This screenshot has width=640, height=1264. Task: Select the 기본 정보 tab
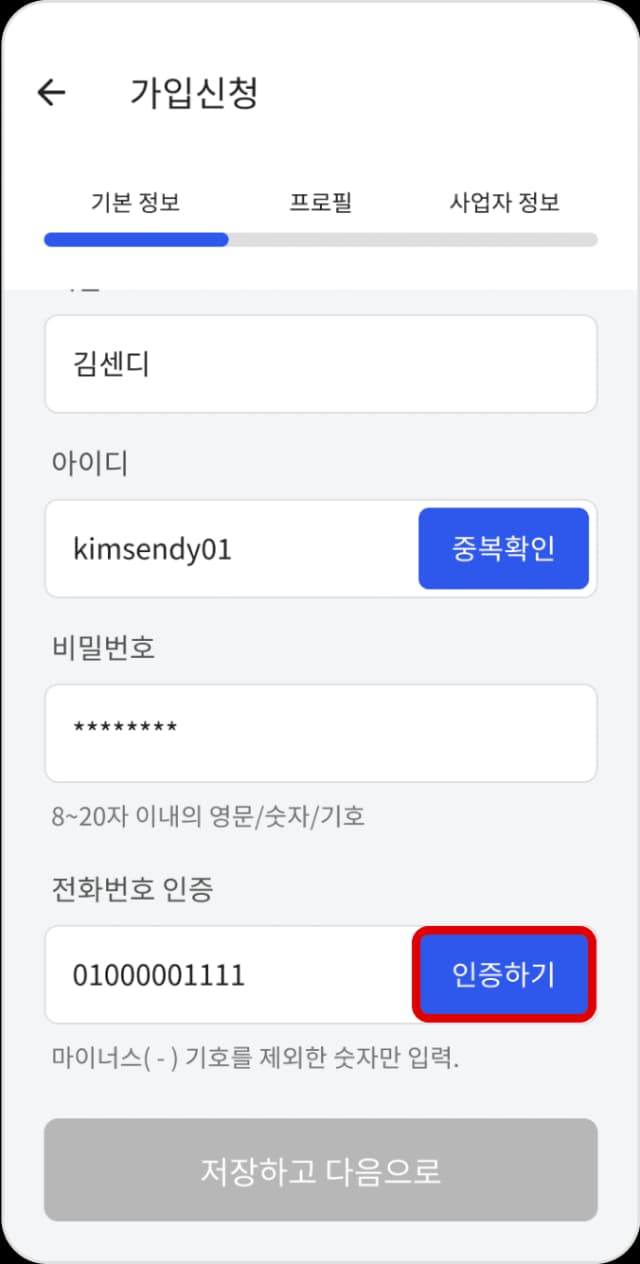[x=135, y=201]
